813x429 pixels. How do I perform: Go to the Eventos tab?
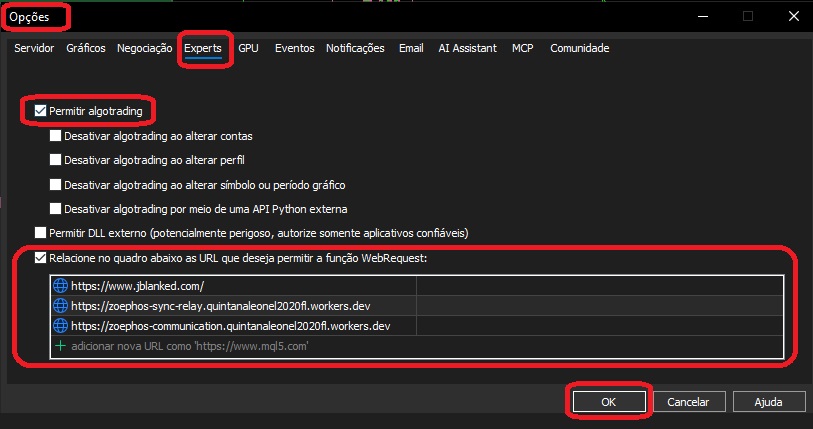pyautogui.click(x=295, y=48)
